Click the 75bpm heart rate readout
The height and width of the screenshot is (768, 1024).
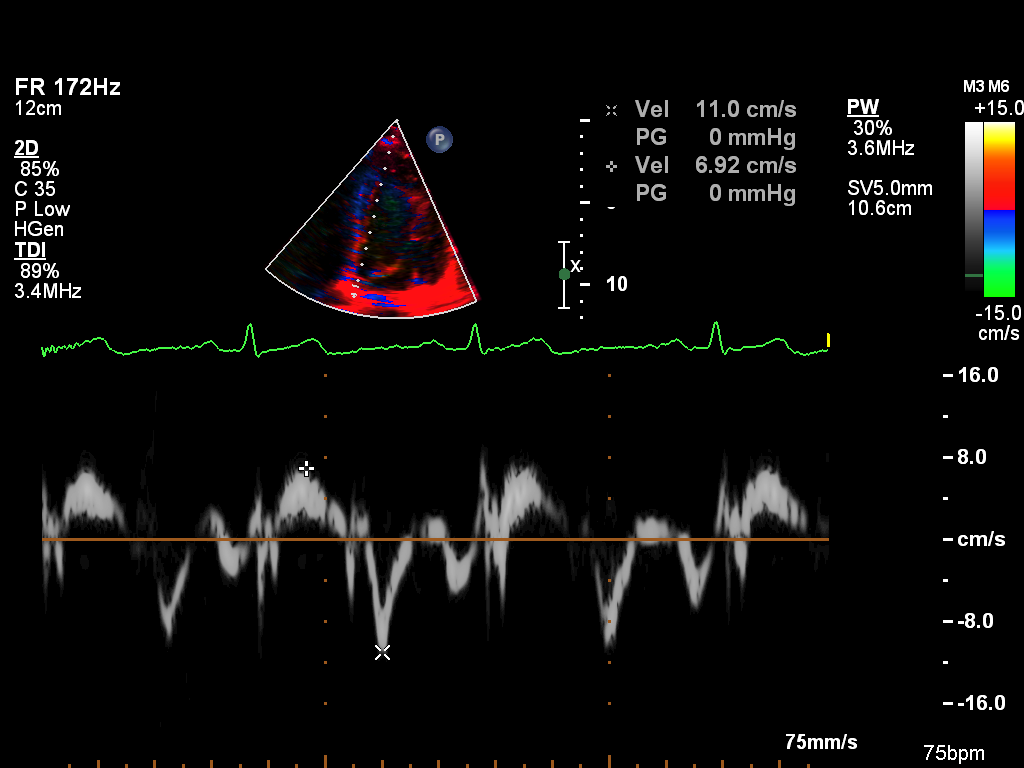(x=953, y=753)
